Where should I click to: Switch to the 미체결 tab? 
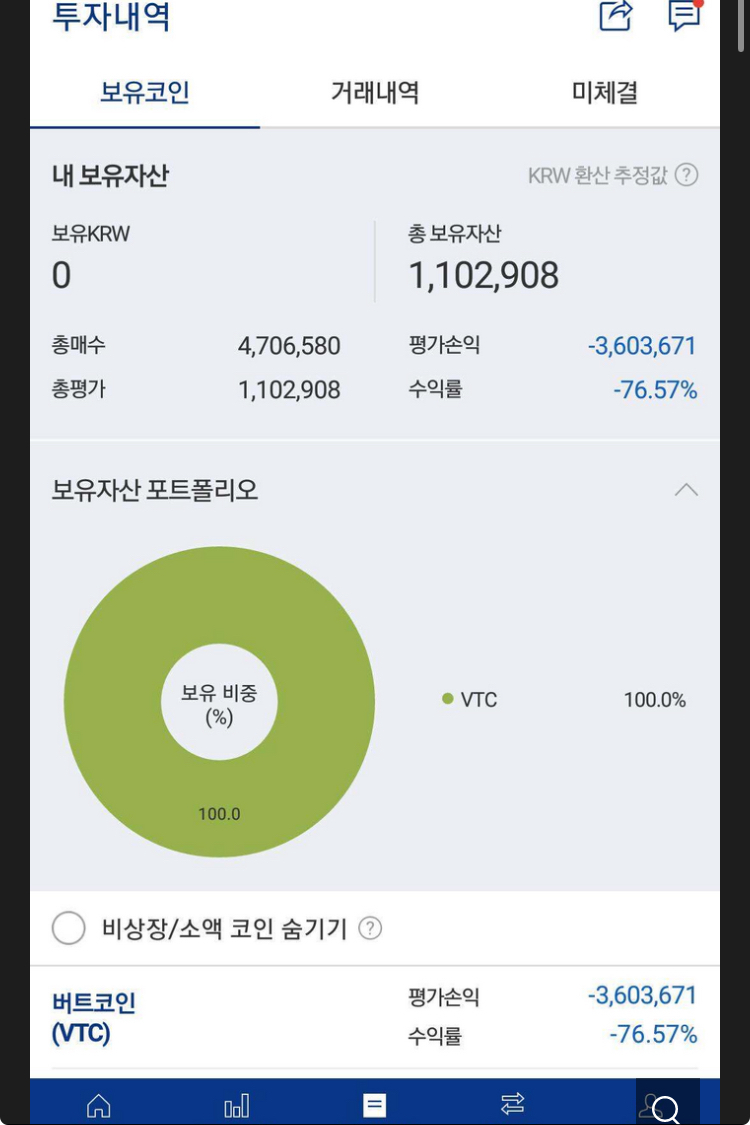[604, 92]
